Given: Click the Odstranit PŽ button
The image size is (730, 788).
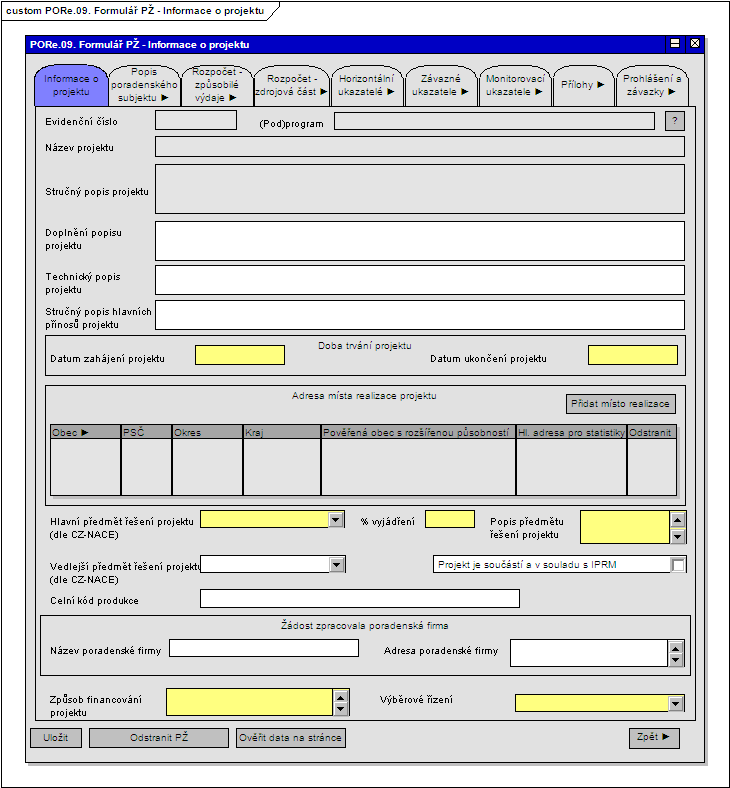Looking at the screenshot, I should [159, 738].
